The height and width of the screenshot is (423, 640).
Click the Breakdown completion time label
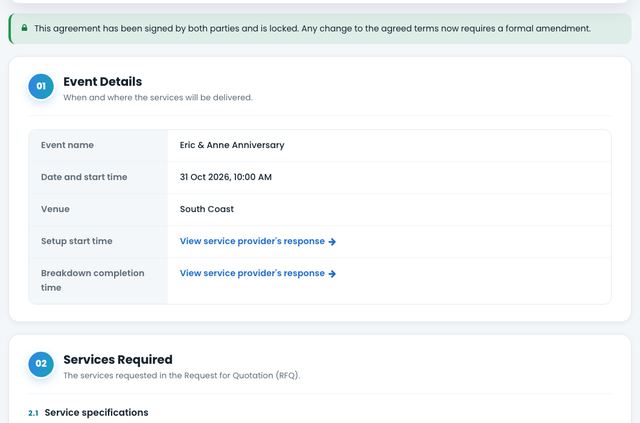93,280
